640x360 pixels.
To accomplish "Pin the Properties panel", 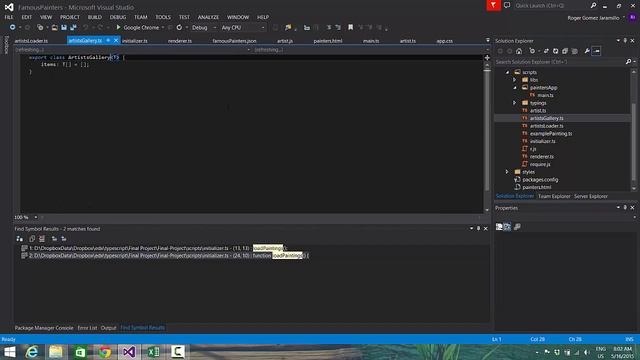I will [625, 208].
